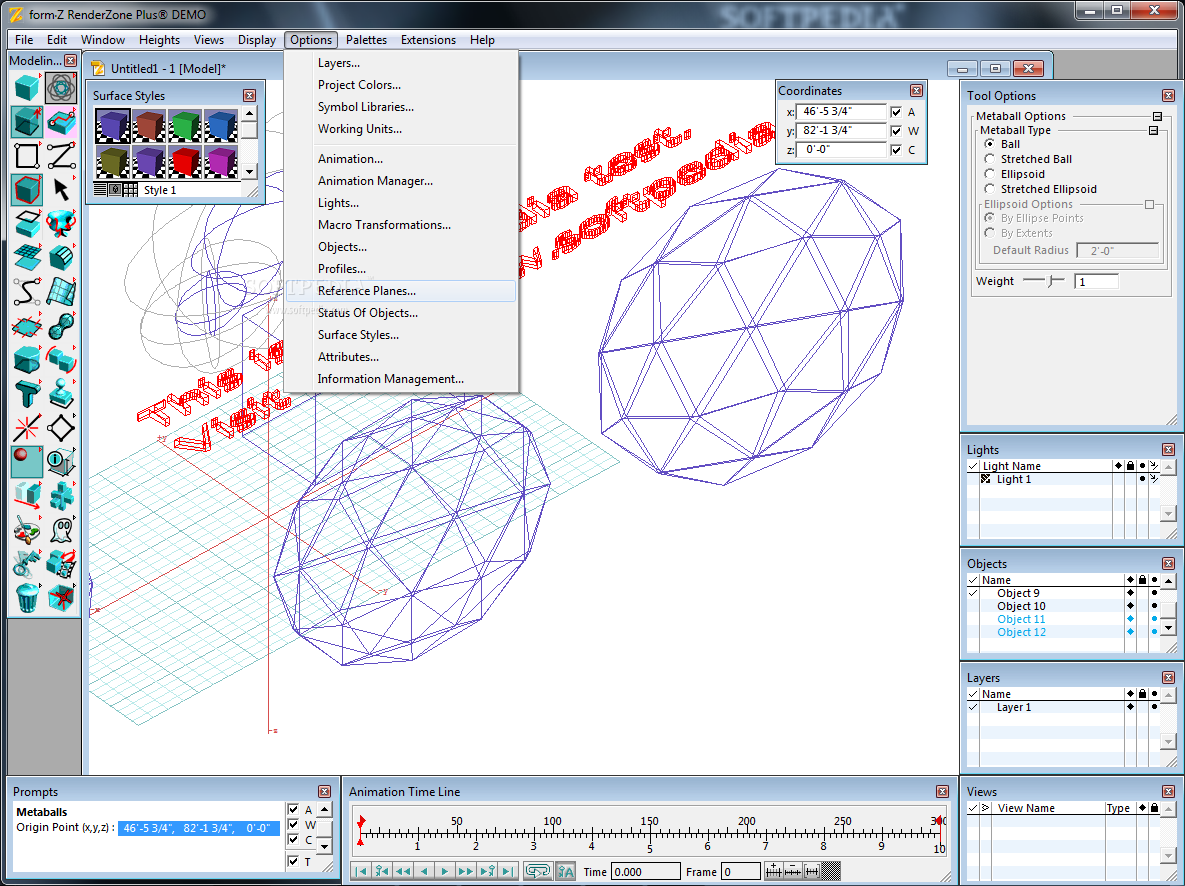Toggle the C checkbox in Coordinates panel

coord(896,150)
